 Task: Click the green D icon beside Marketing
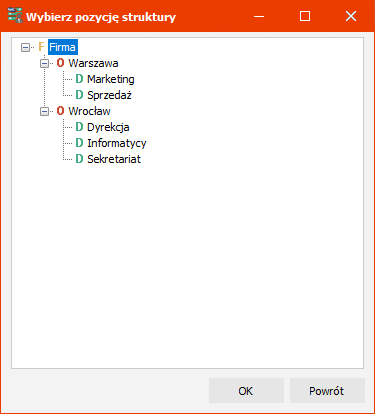(79, 79)
